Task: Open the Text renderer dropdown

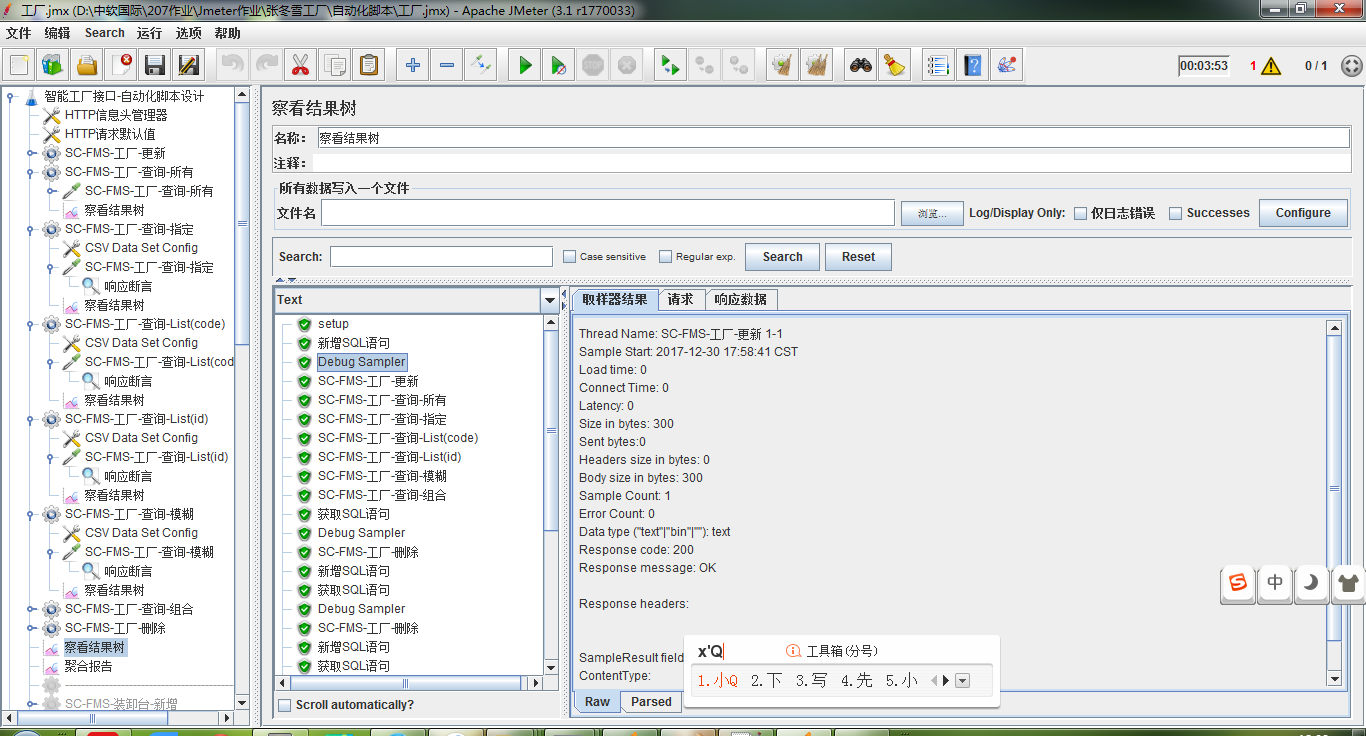Action: (x=549, y=300)
